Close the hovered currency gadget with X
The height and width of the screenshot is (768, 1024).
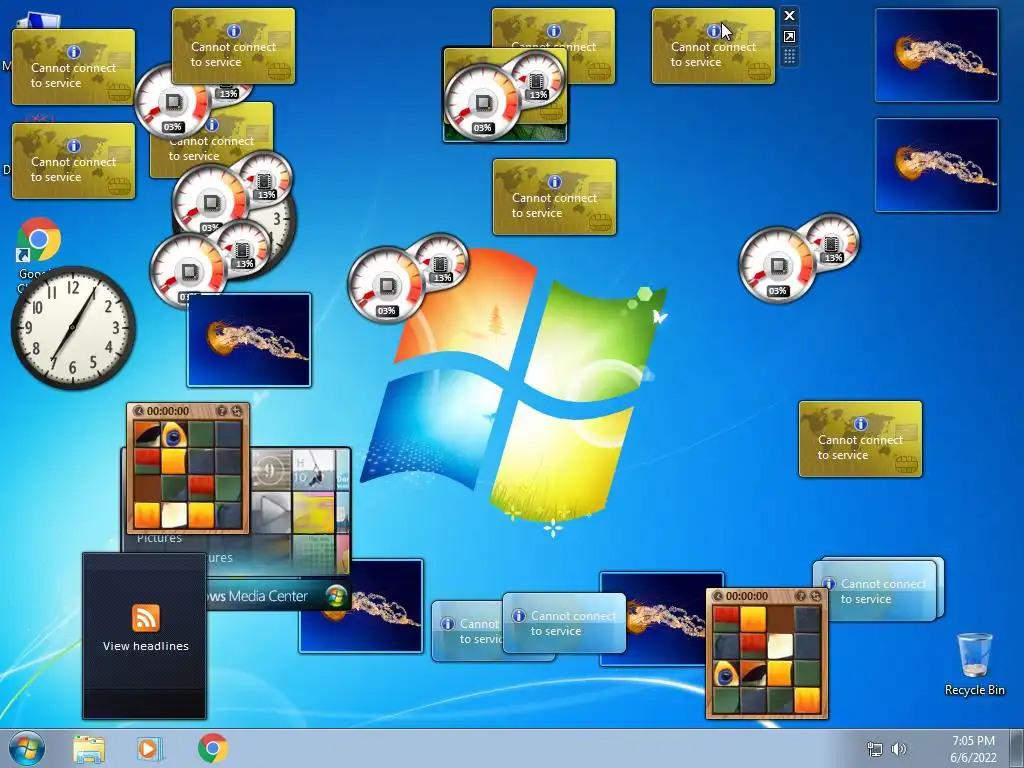pos(789,16)
